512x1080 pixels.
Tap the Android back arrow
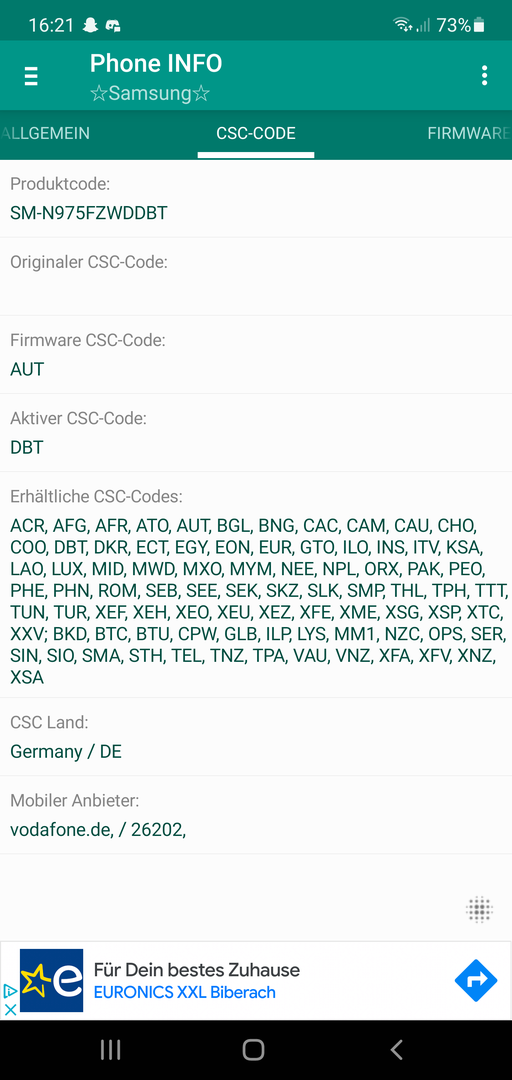[x=396, y=1050]
